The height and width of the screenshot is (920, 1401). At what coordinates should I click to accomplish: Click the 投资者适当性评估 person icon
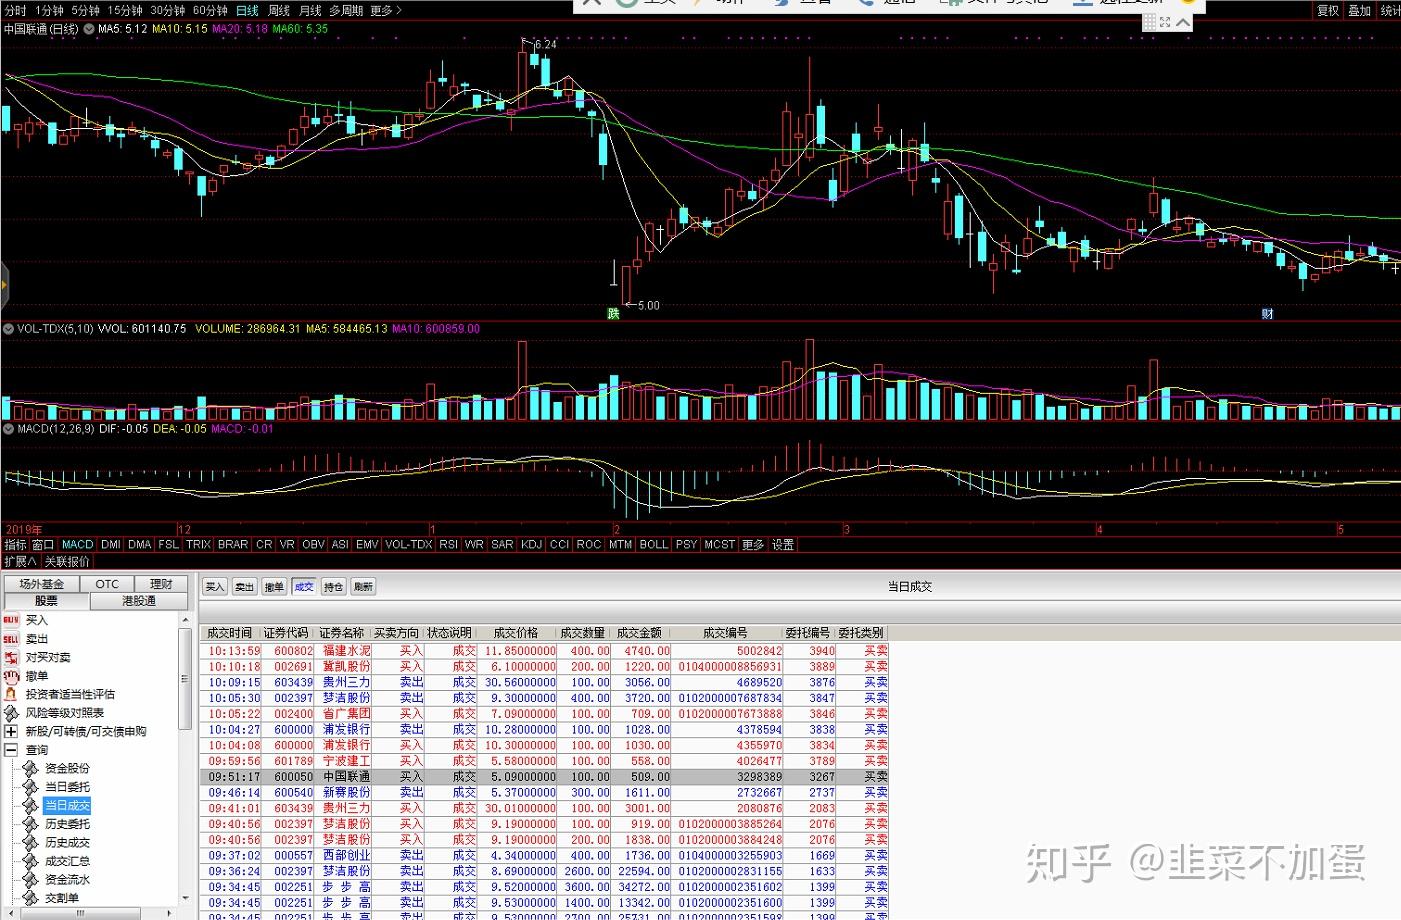(11, 694)
